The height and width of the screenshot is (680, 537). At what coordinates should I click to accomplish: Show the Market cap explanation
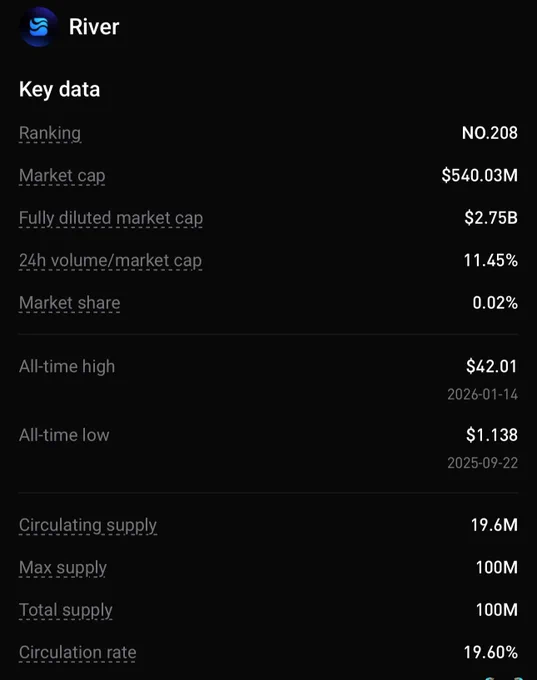62,176
